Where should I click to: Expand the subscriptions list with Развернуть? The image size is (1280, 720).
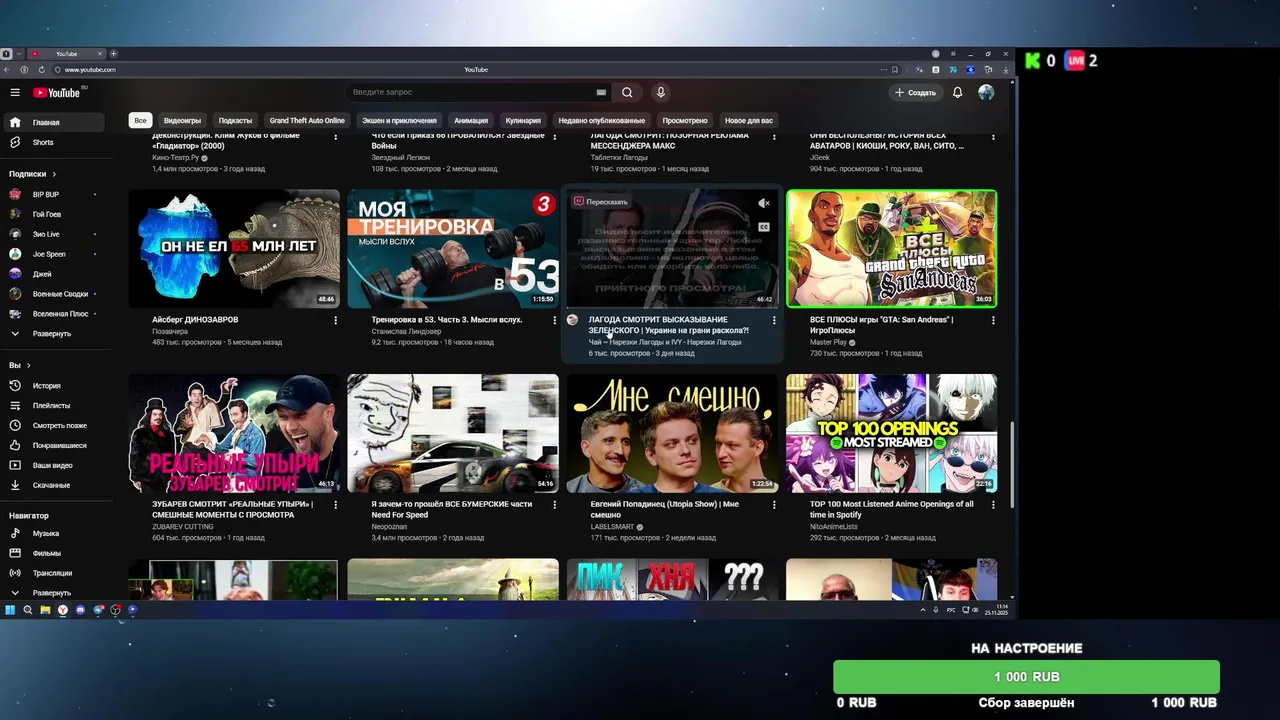[52, 333]
